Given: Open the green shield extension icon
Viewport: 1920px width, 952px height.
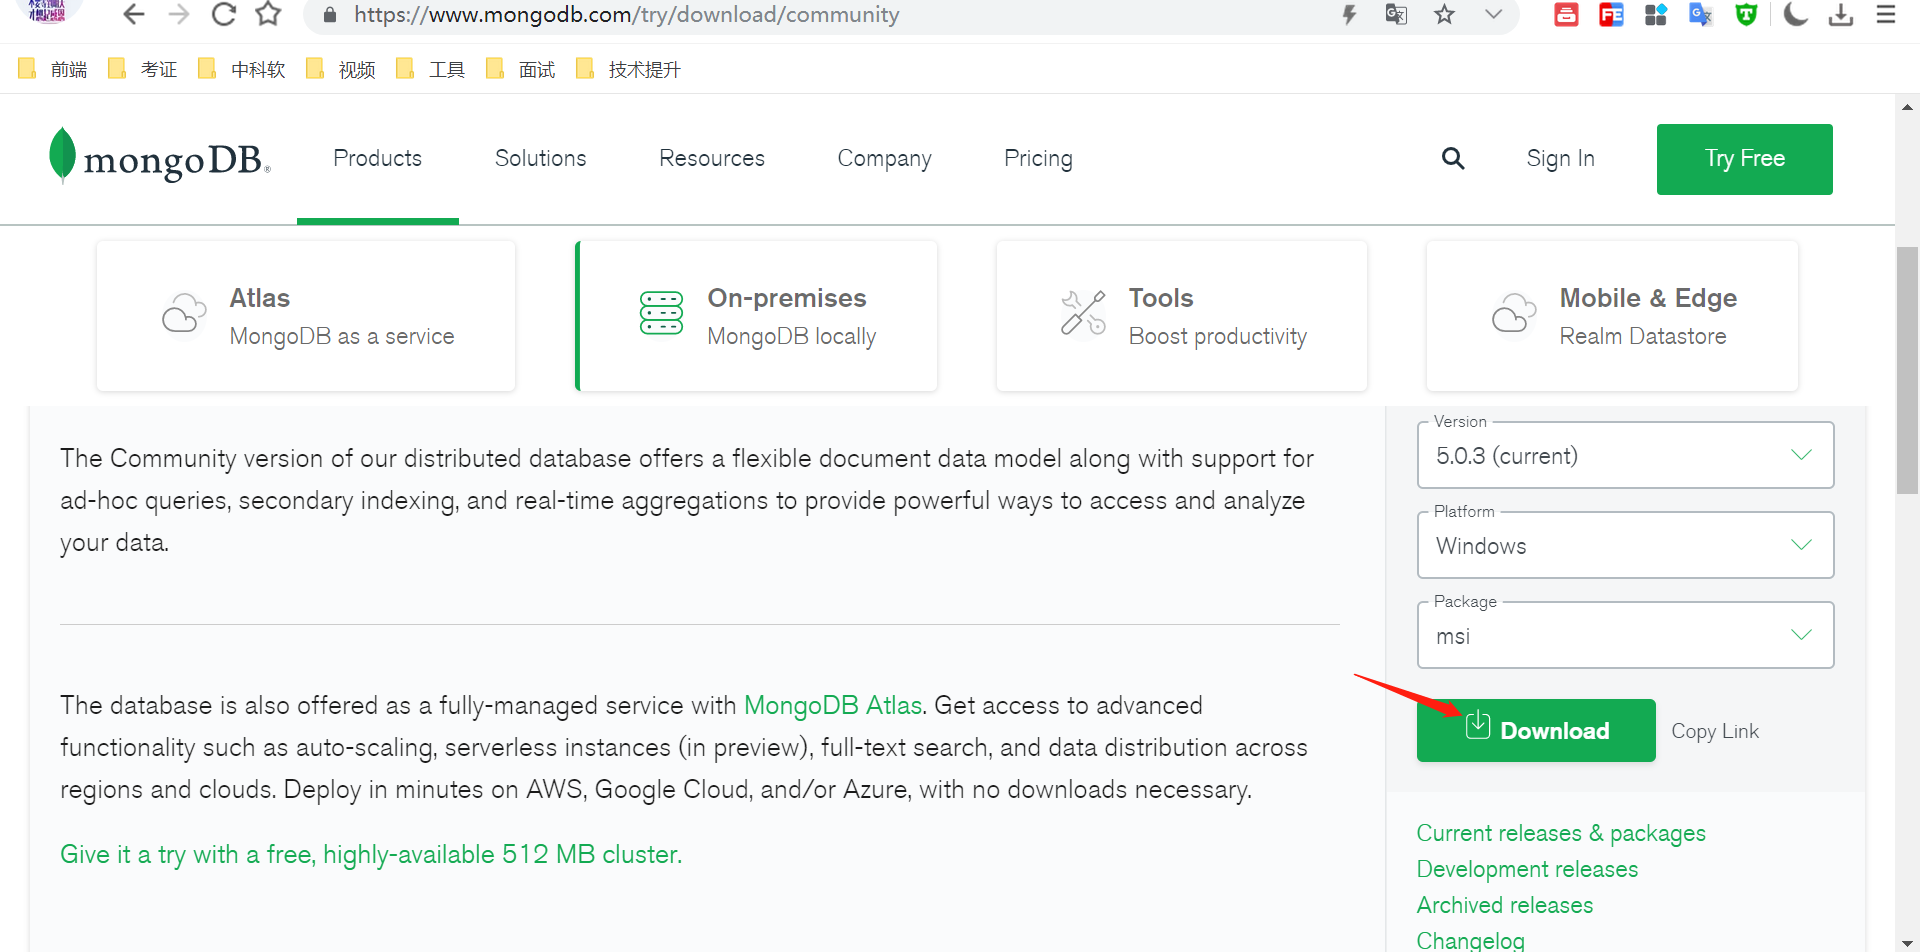Looking at the screenshot, I should pos(1746,14).
